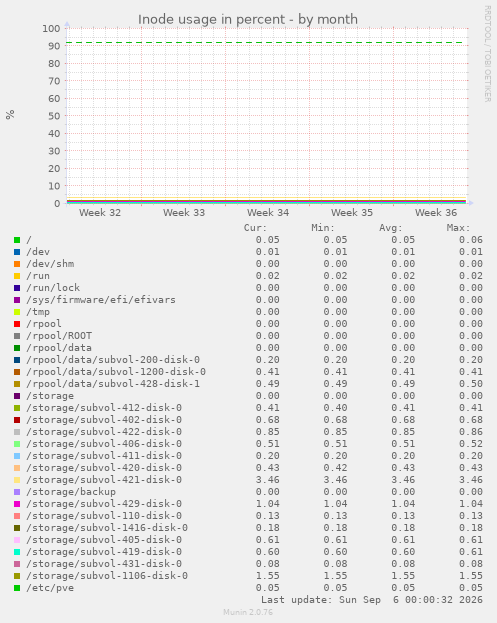This screenshot has width=497, height=623.
Task: Click the 100 label on the percent axis
Action: click(51, 29)
